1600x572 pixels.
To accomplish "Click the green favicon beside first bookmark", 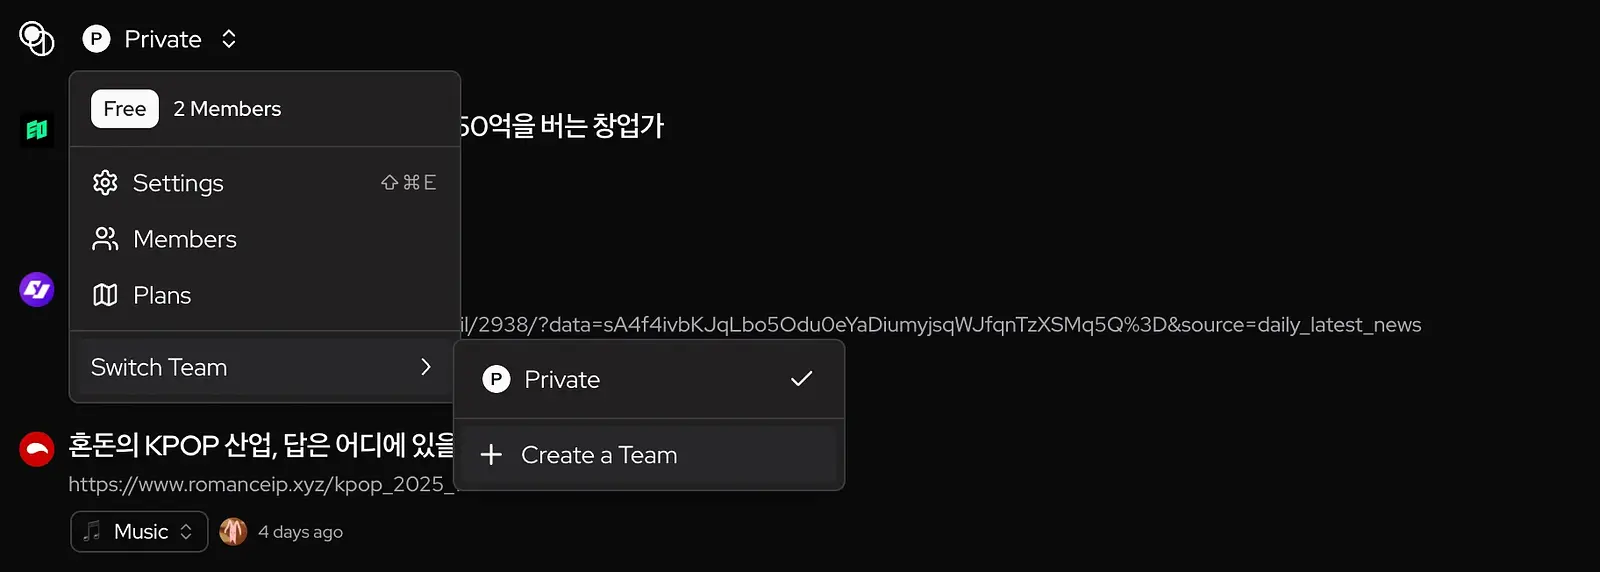I will 37,130.
